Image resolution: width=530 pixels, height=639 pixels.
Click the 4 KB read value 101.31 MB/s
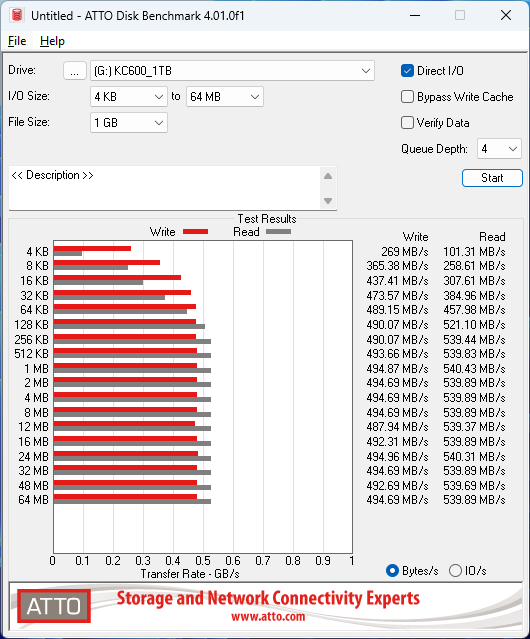(474, 252)
